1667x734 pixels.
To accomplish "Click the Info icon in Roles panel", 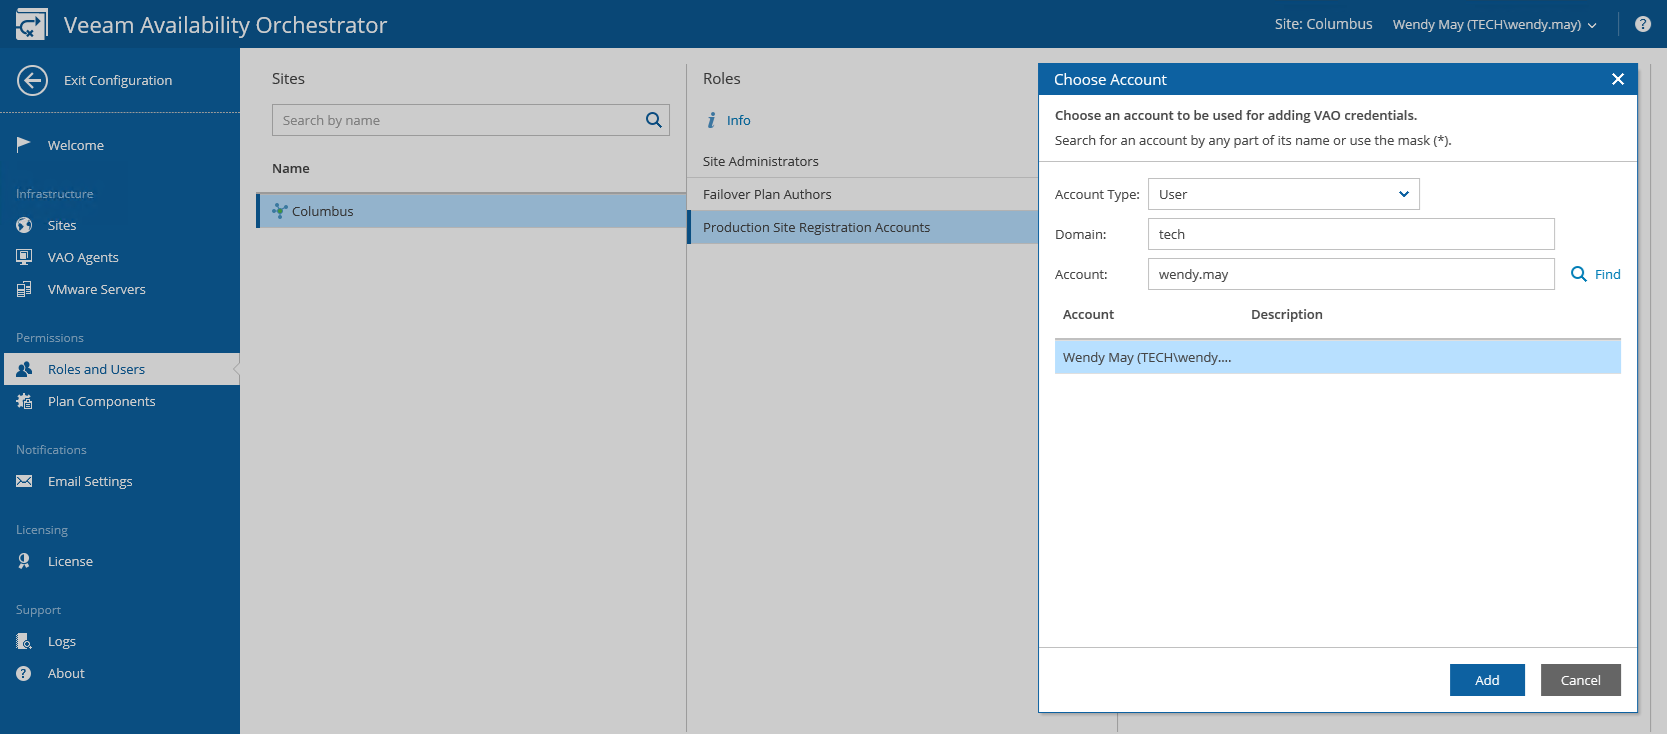I will pos(711,120).
